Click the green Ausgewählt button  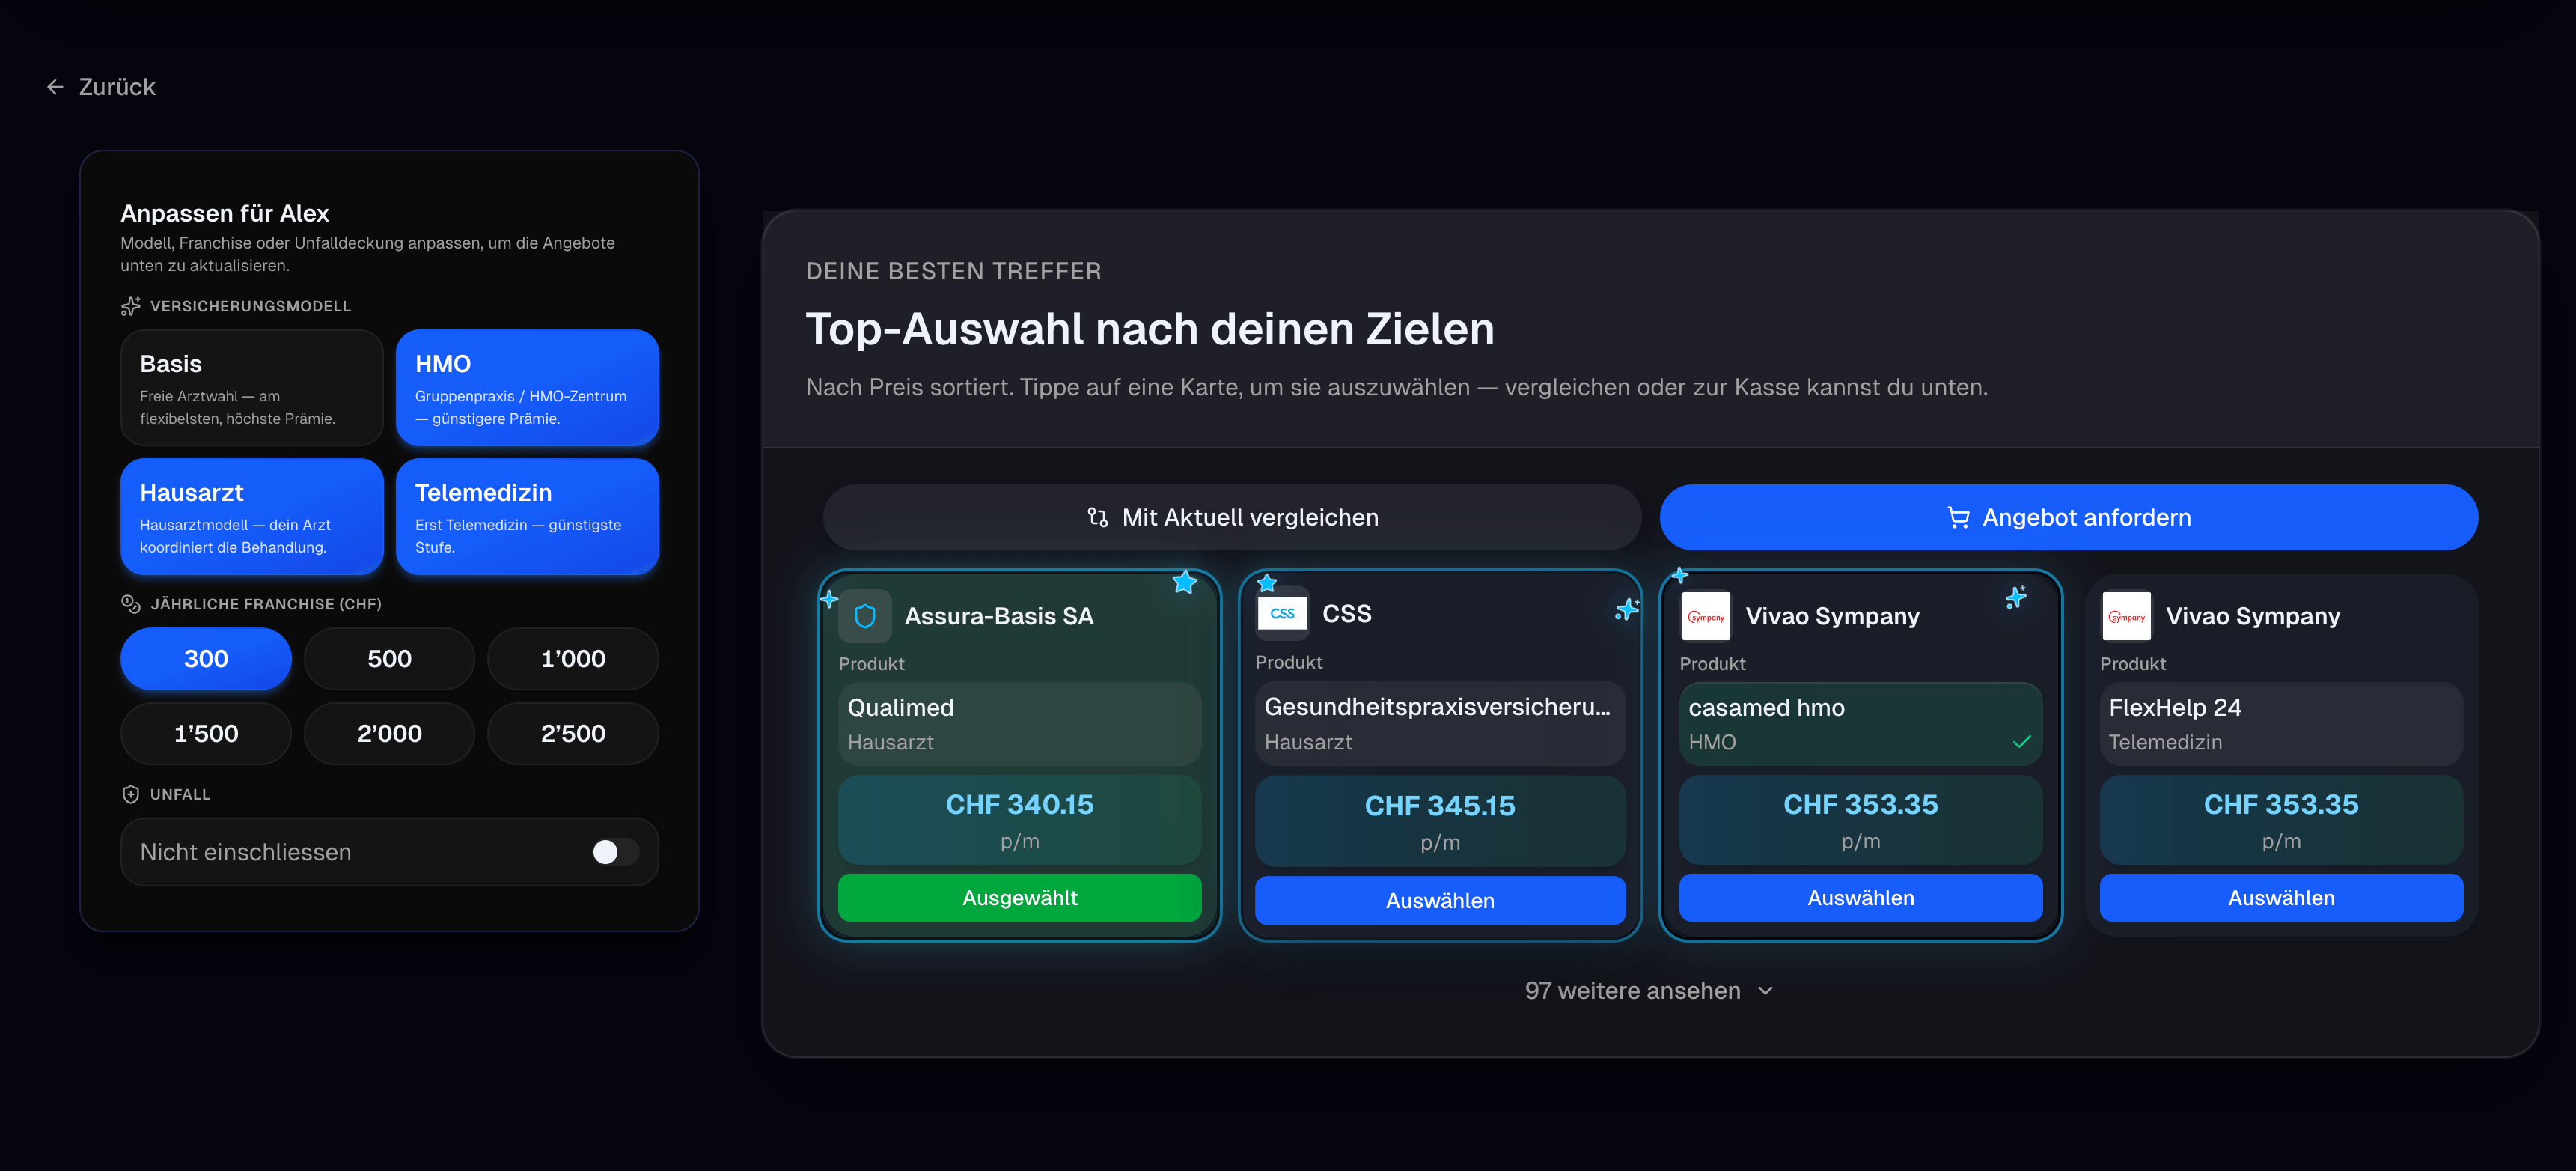click(x=1020, y=898)
